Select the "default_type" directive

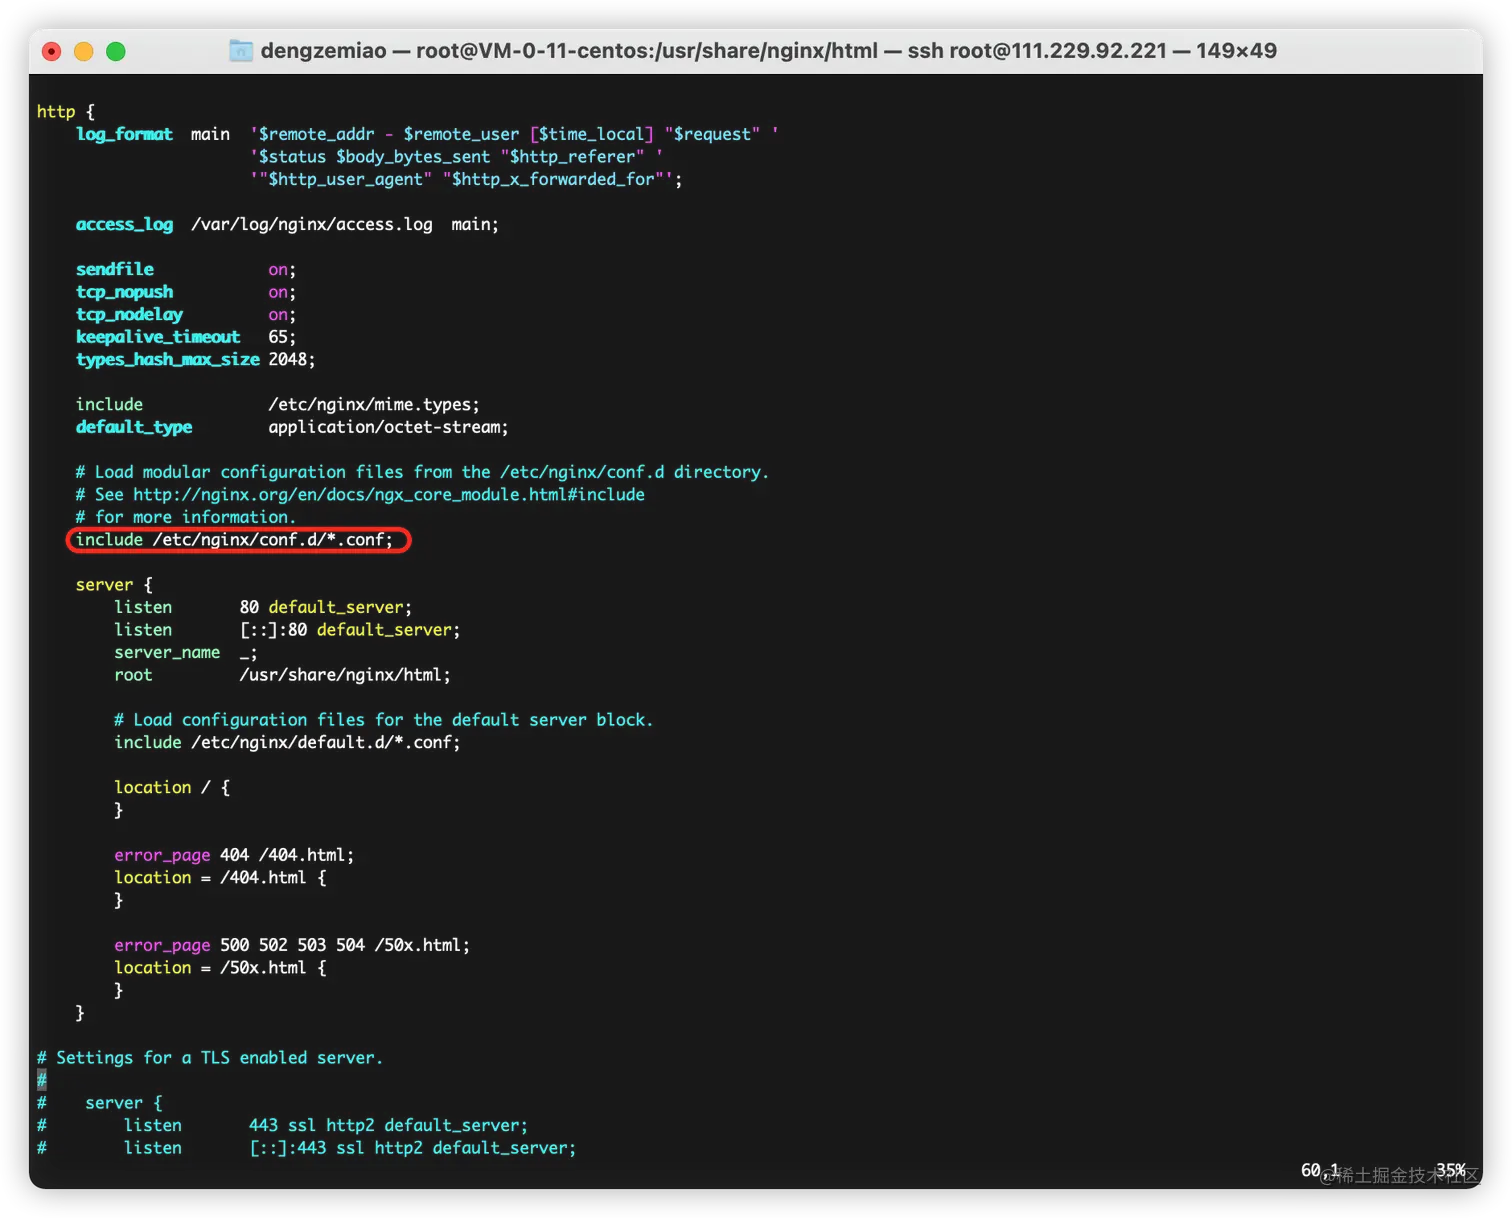point(134,427)
